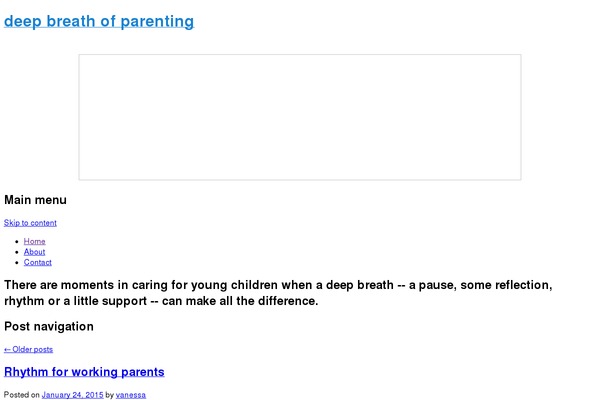
Task: Open the Home menu item
Action: coord(35,241)
